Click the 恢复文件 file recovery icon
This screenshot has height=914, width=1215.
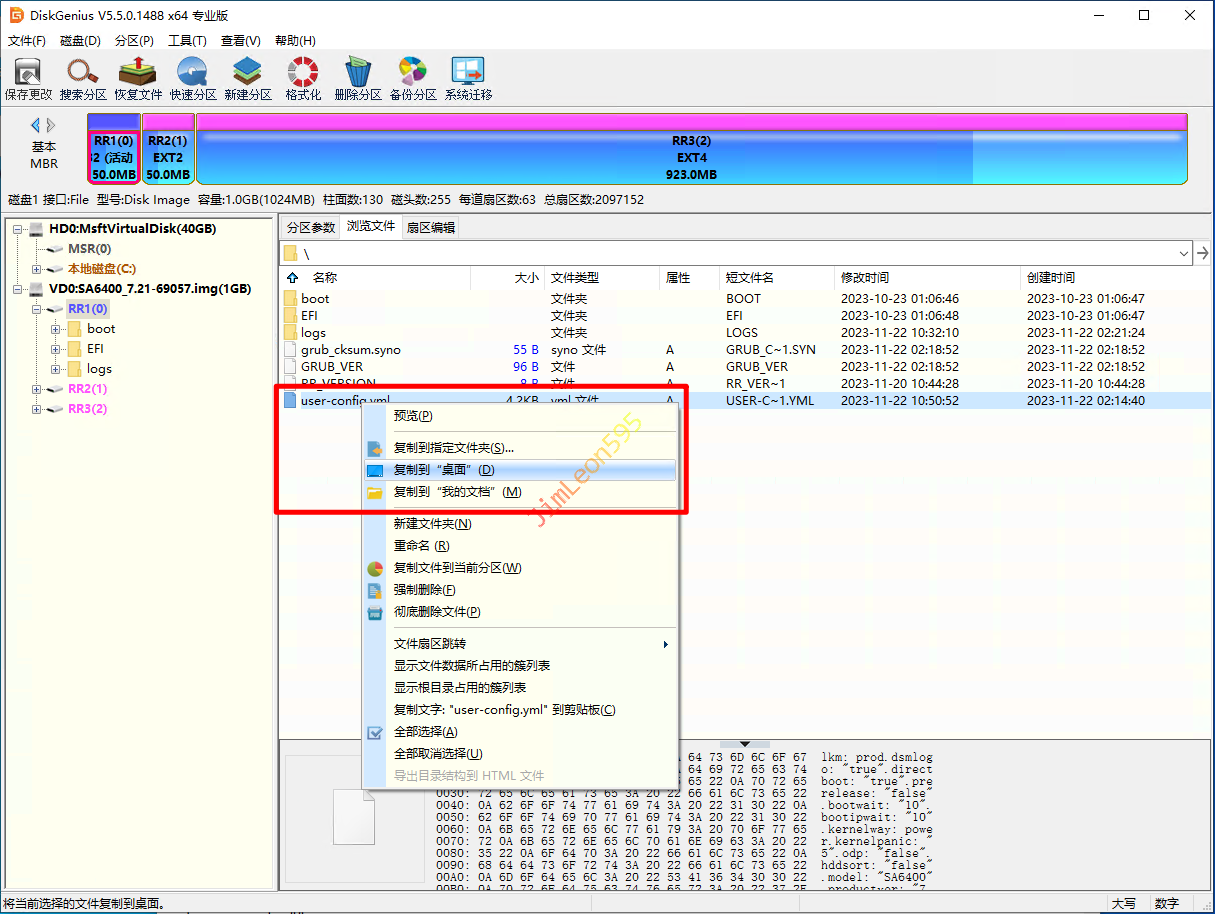[x=137, y=78]
